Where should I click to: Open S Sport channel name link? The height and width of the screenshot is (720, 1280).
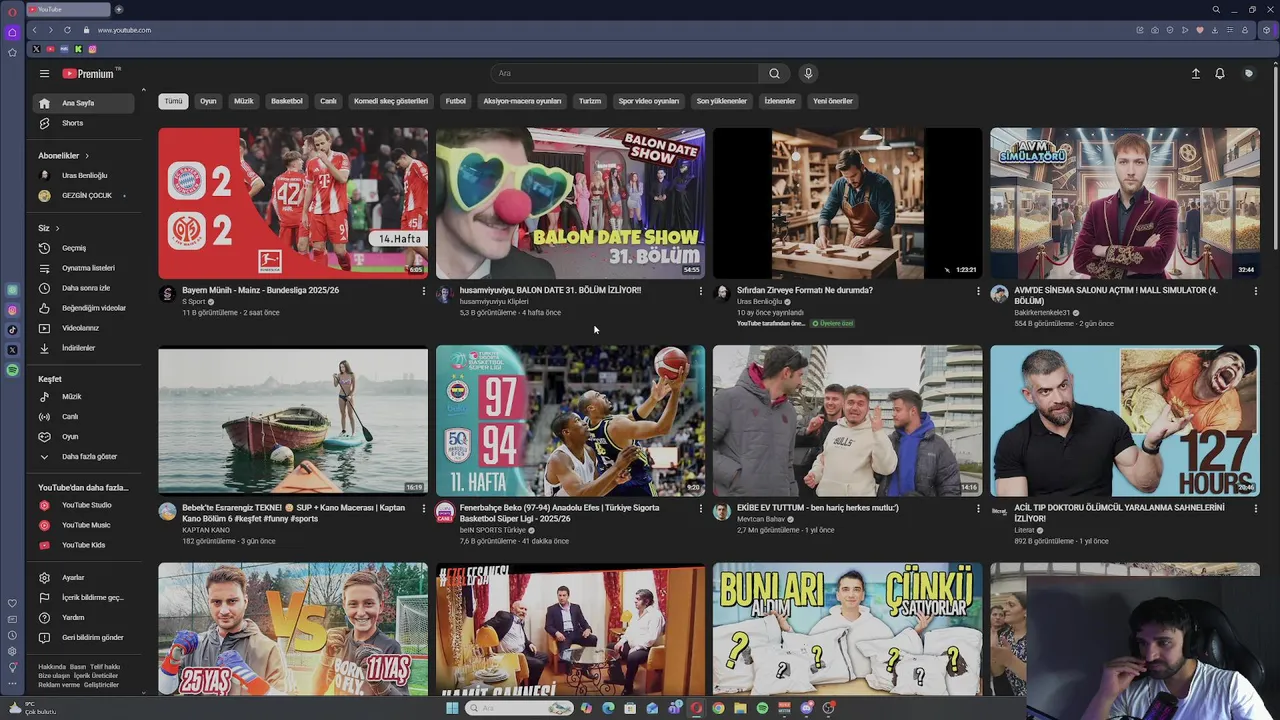193,301
